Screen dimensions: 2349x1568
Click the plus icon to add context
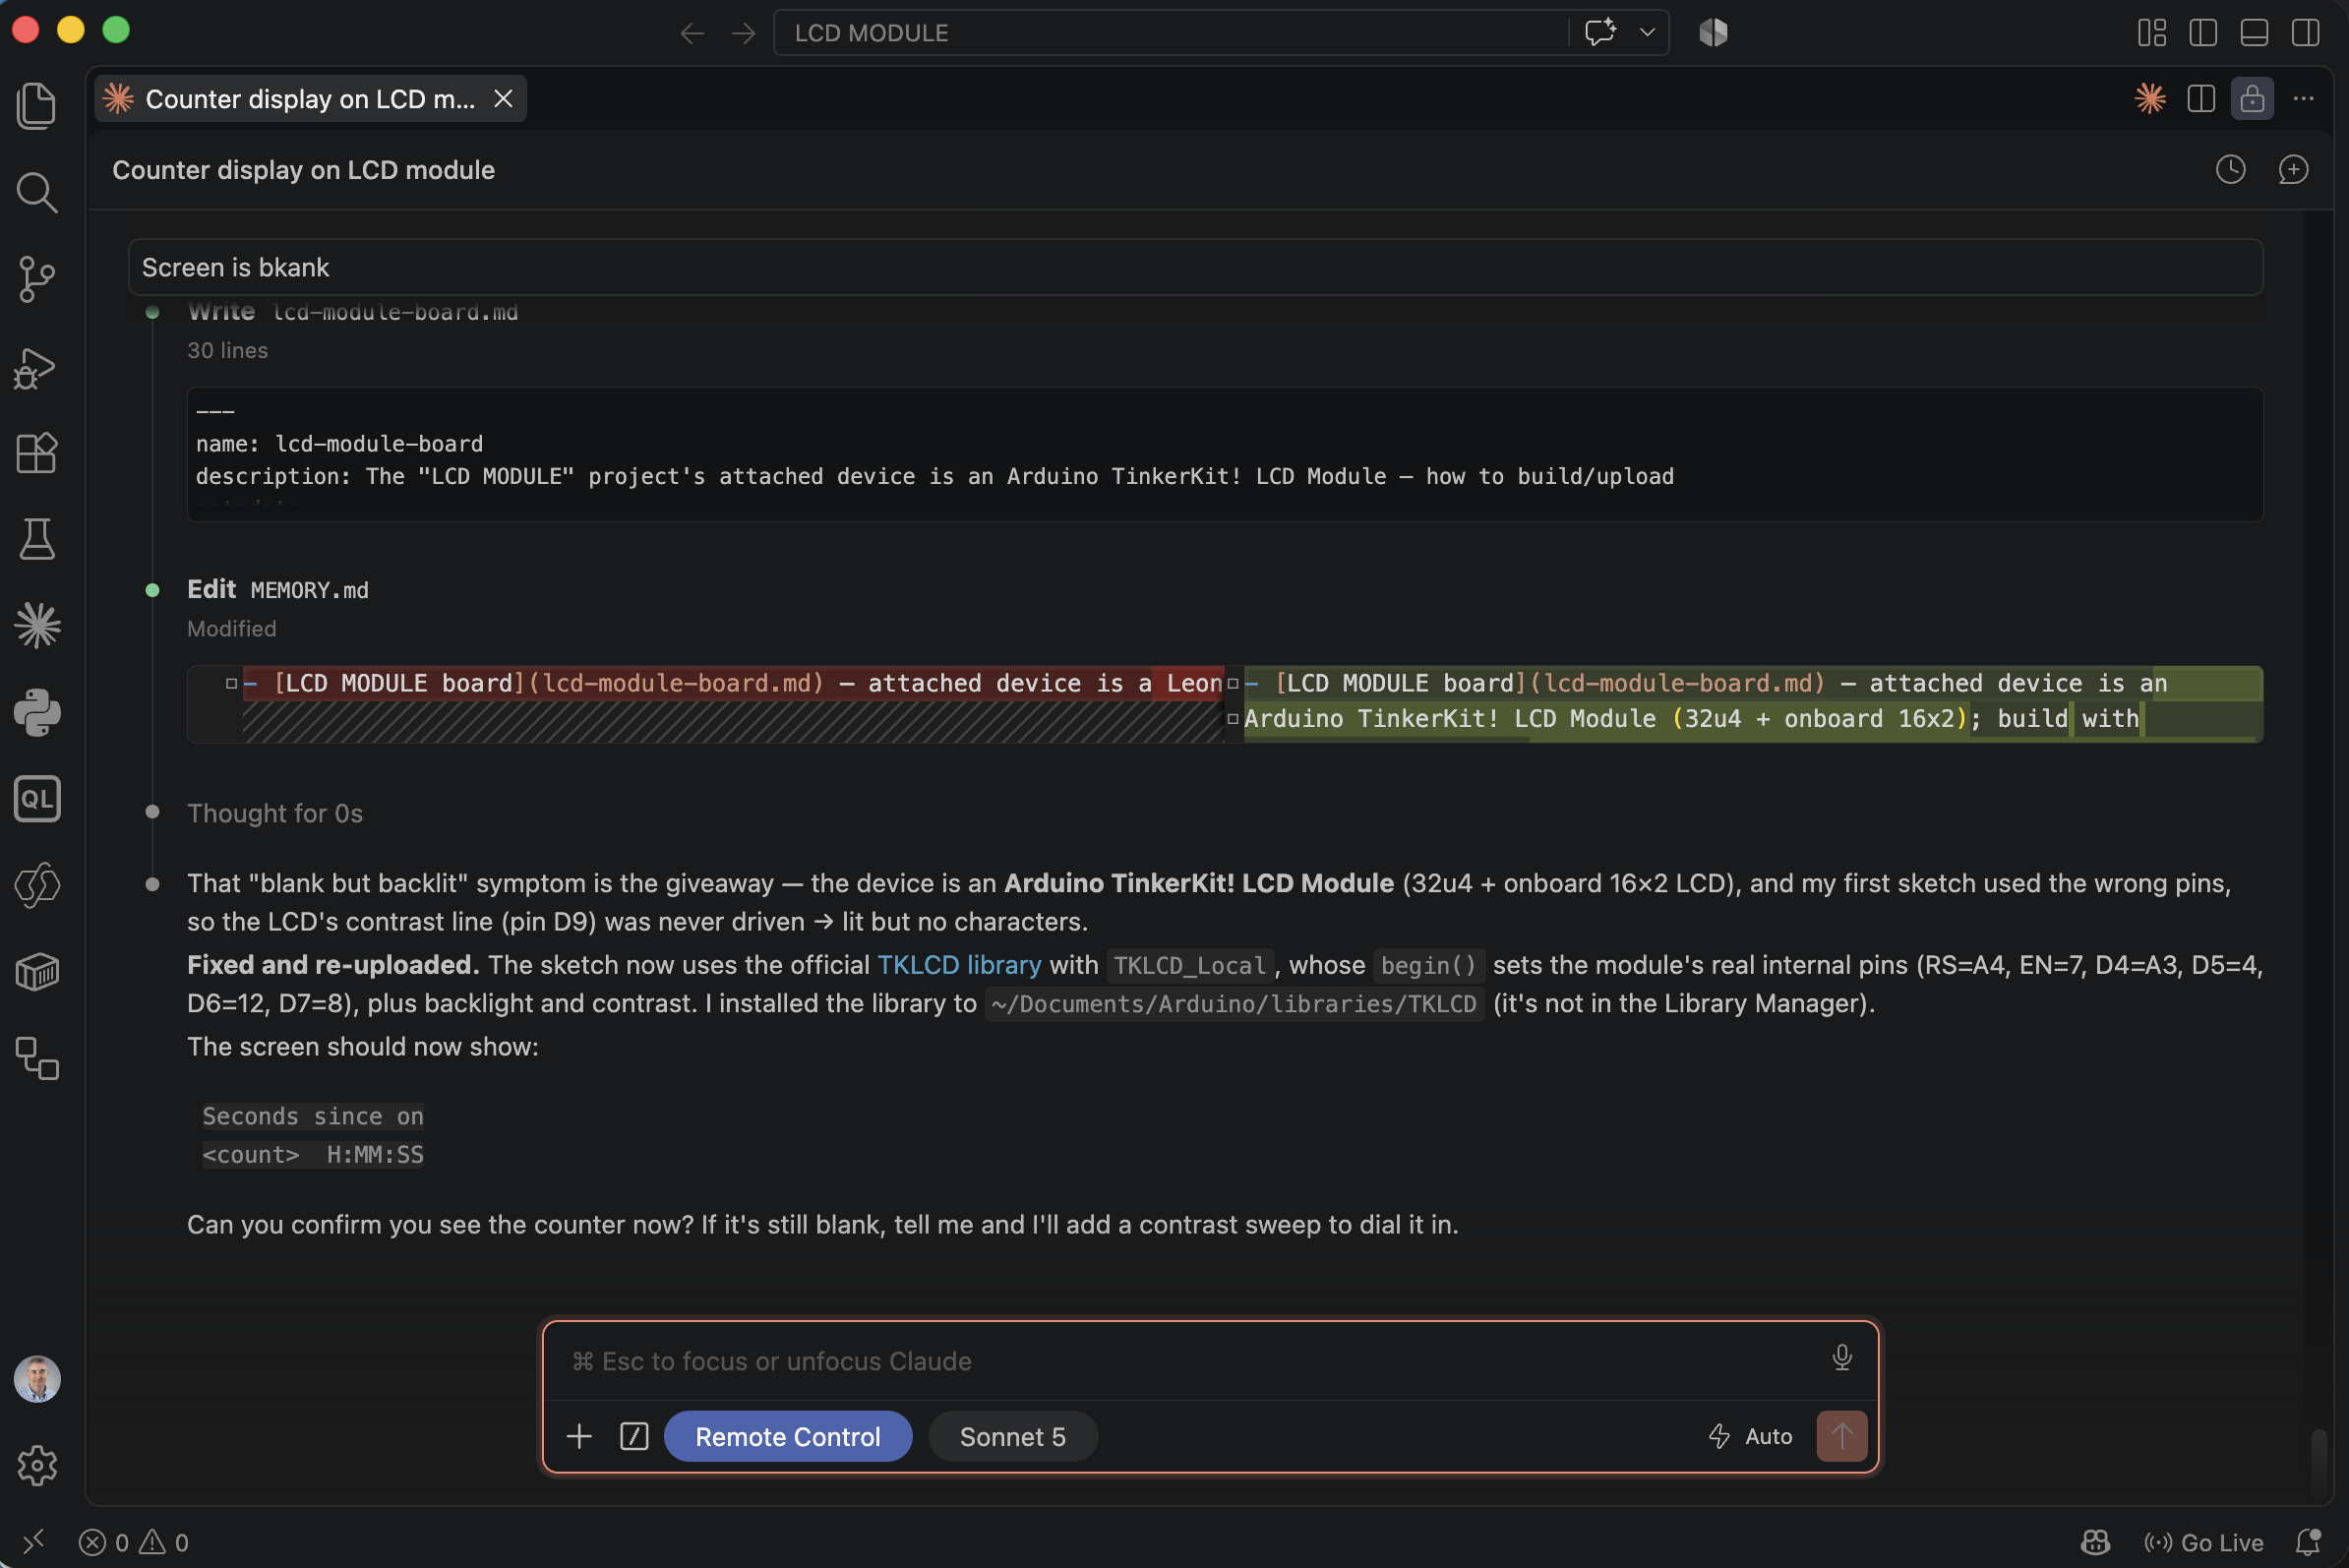(x=579, y=1436)
